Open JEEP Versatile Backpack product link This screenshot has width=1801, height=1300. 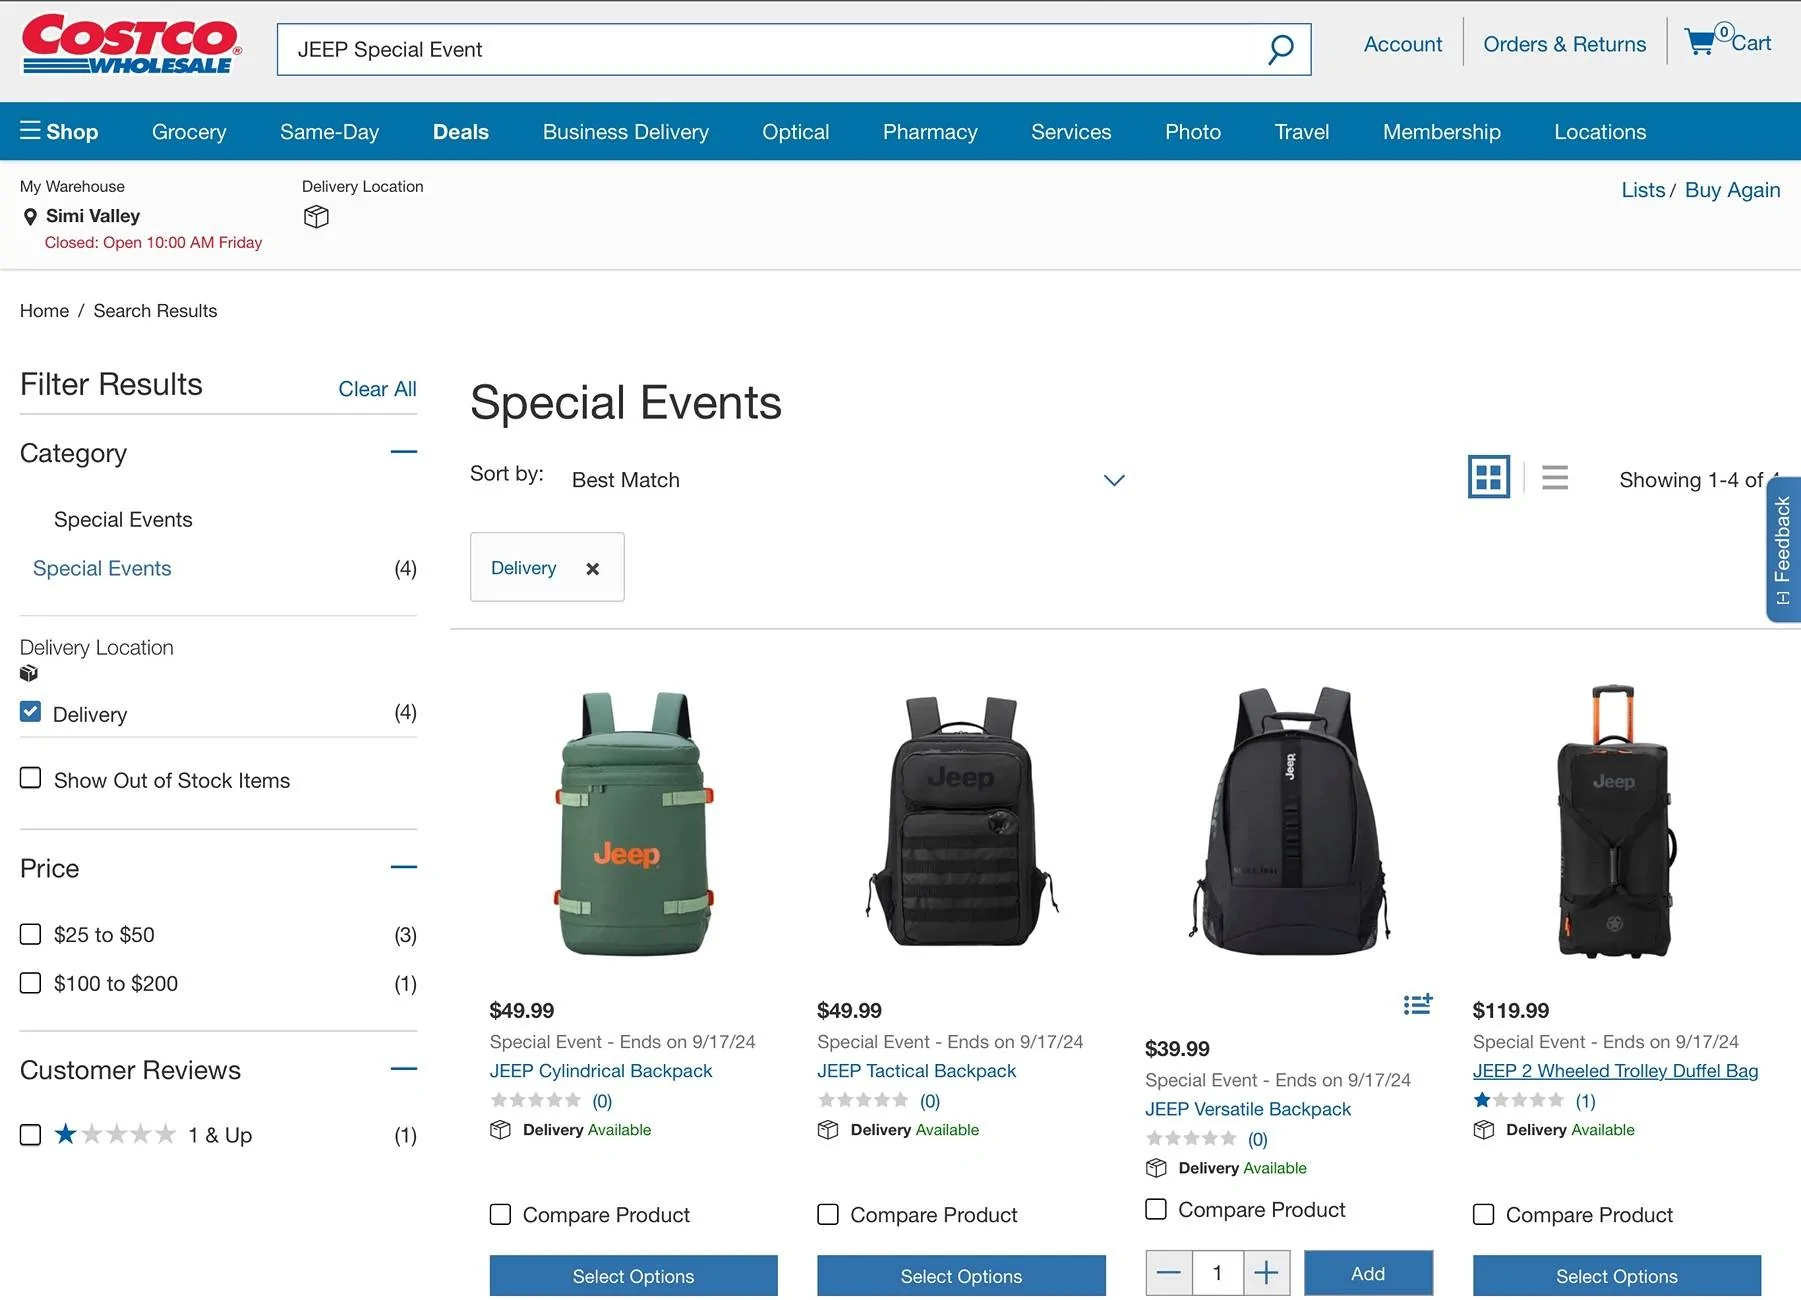point(1248,1109)
